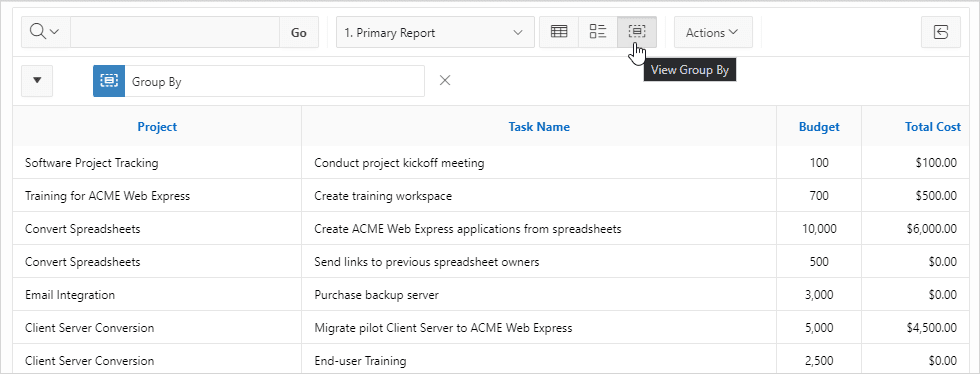
Task: Click the 10,000 budget value
Action: click(819, 229)
